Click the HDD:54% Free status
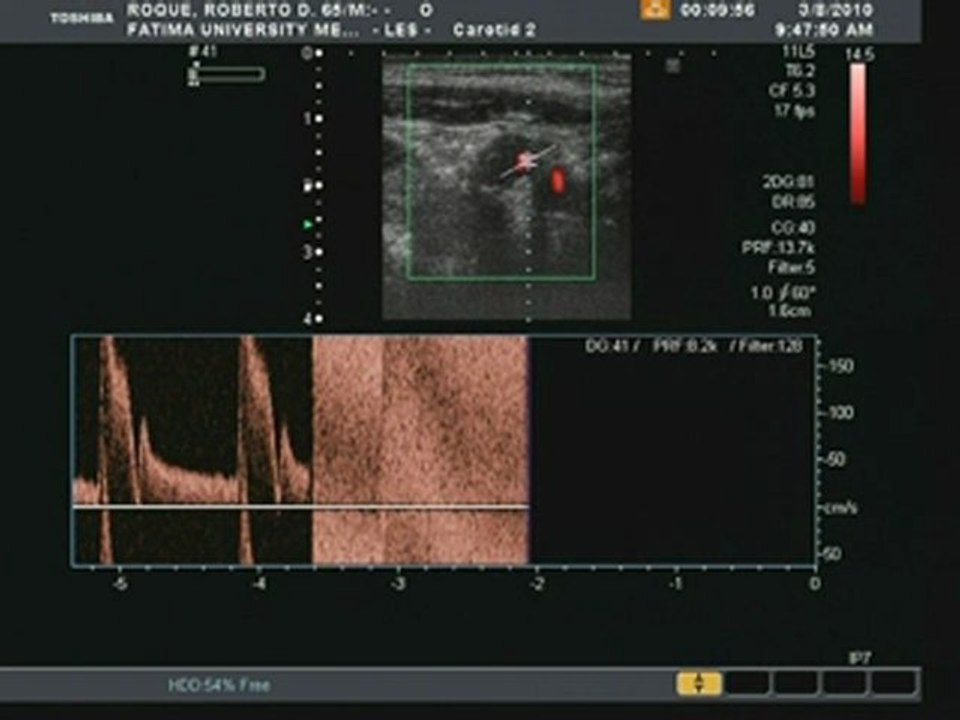 [219, 684]
